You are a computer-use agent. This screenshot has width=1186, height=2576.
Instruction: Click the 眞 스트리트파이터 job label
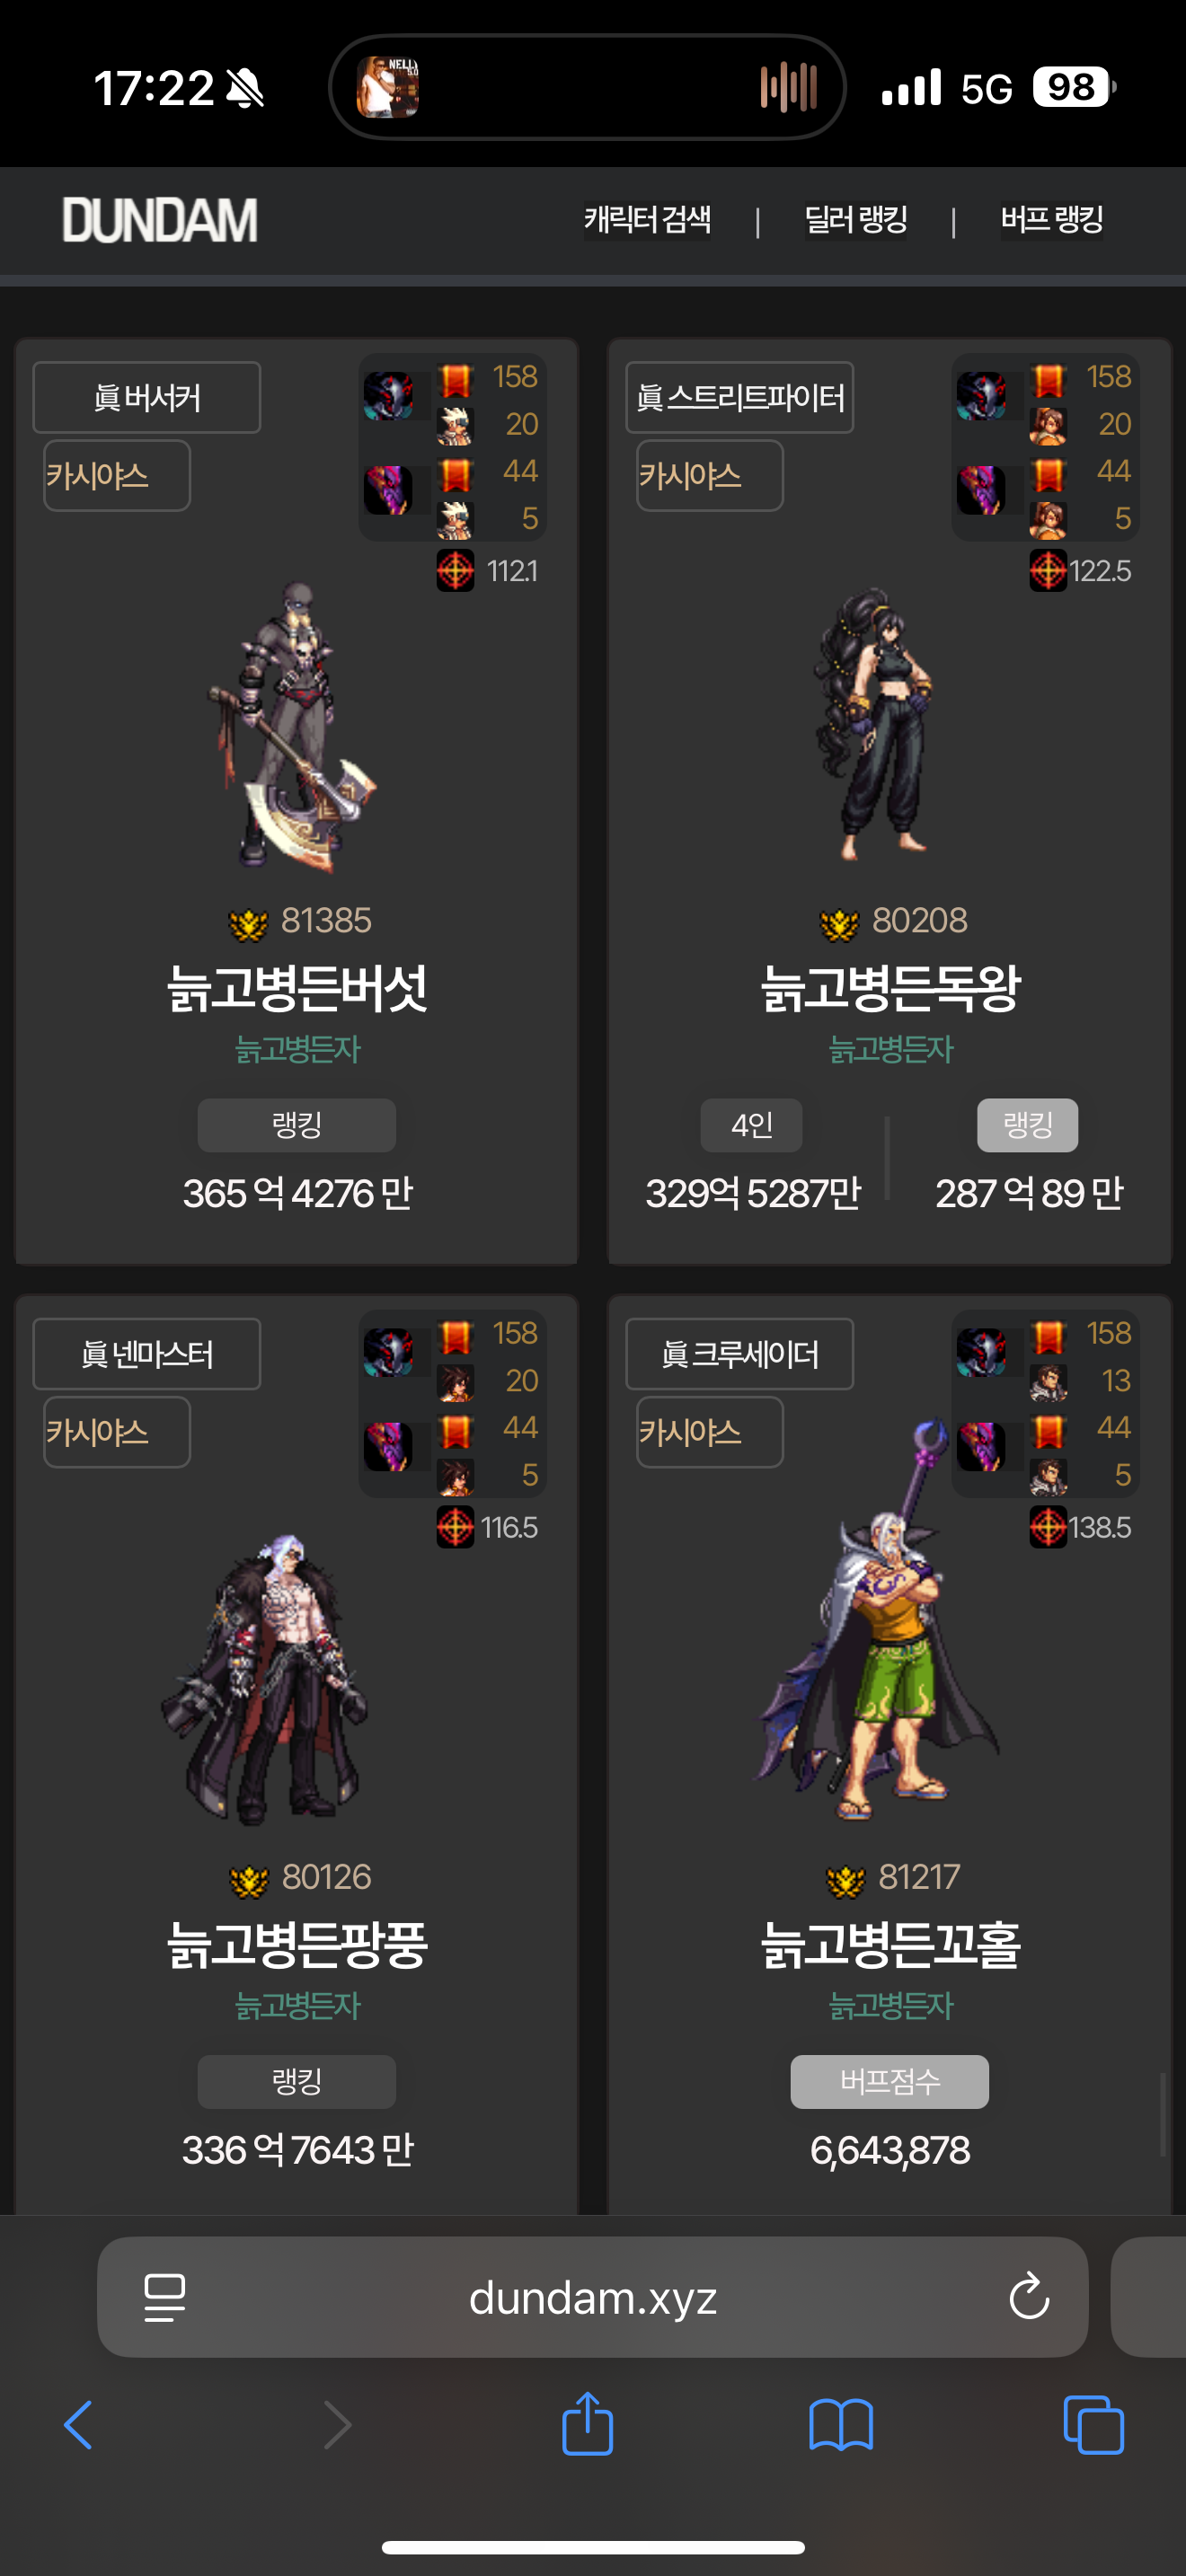(x=740, y=397)
